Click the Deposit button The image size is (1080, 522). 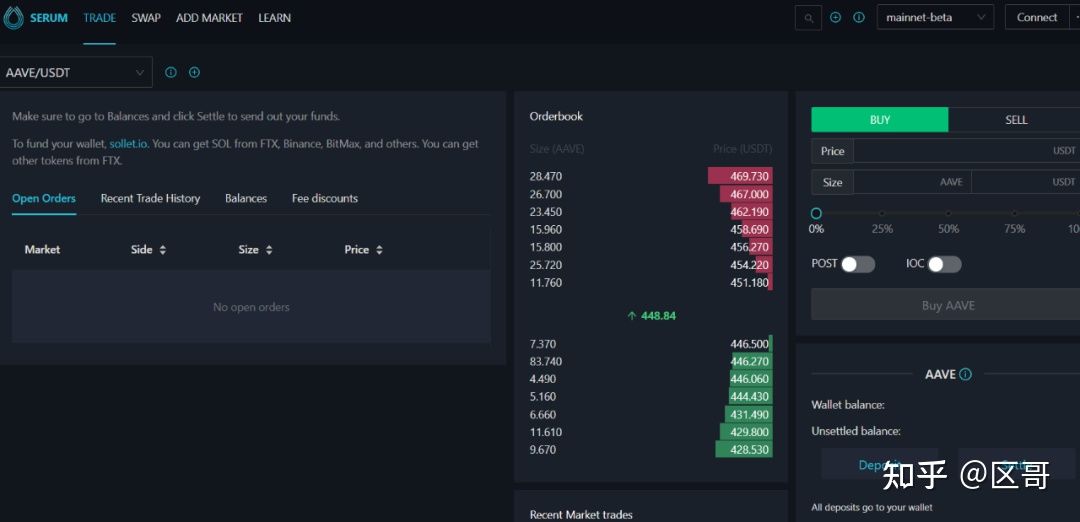coord(880,466)
